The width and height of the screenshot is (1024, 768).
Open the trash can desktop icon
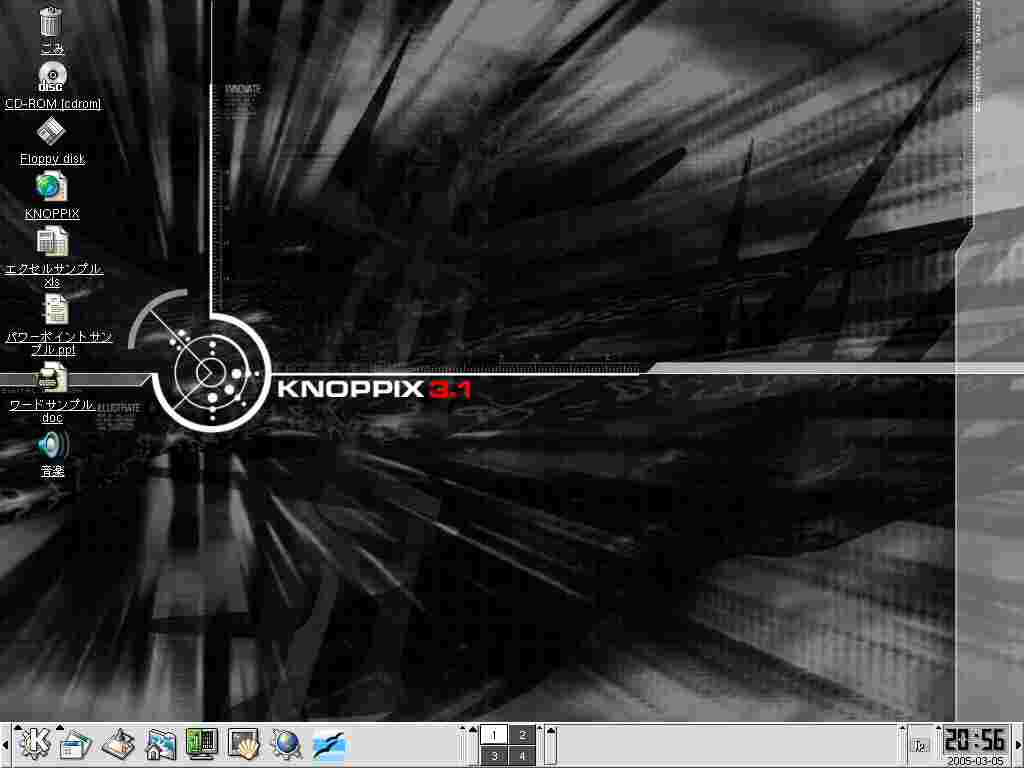click(x=52, y=22)
